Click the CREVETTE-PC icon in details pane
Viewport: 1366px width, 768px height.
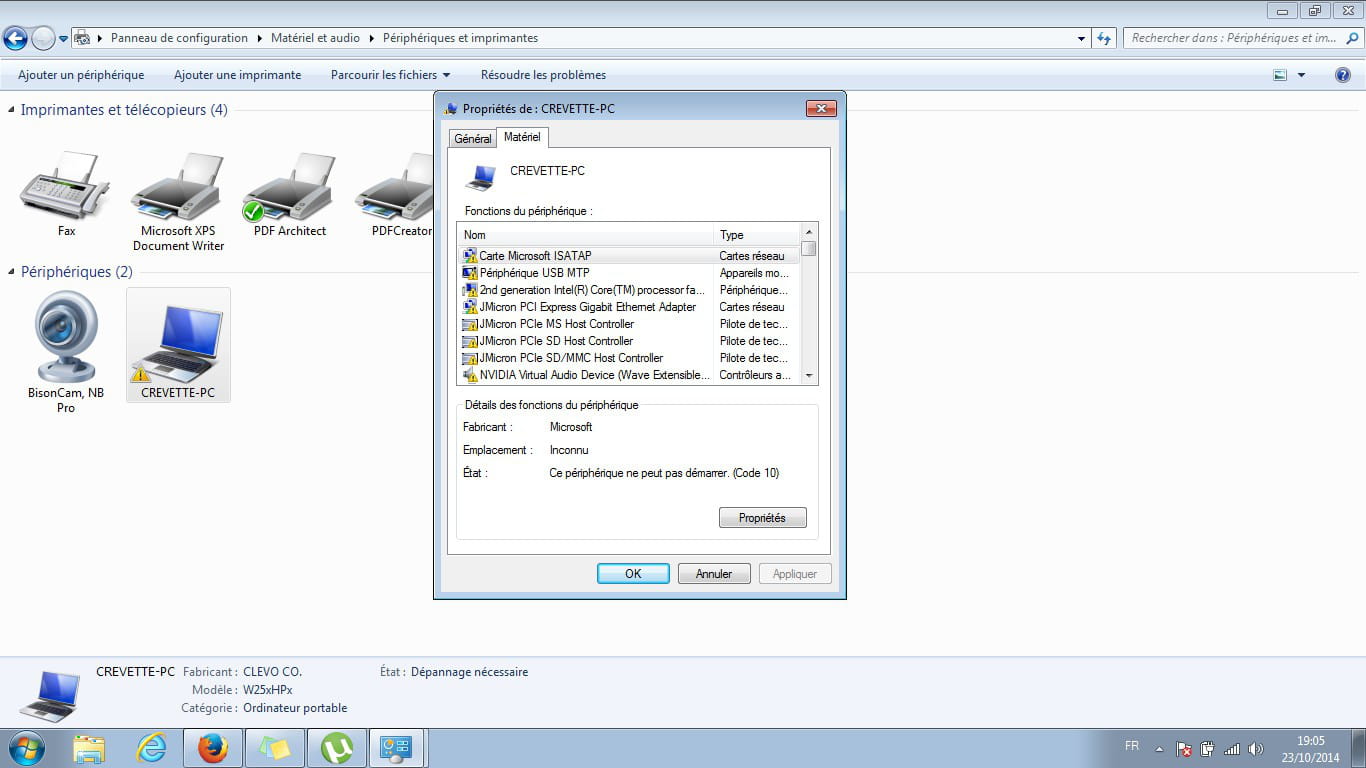(48, 695)
